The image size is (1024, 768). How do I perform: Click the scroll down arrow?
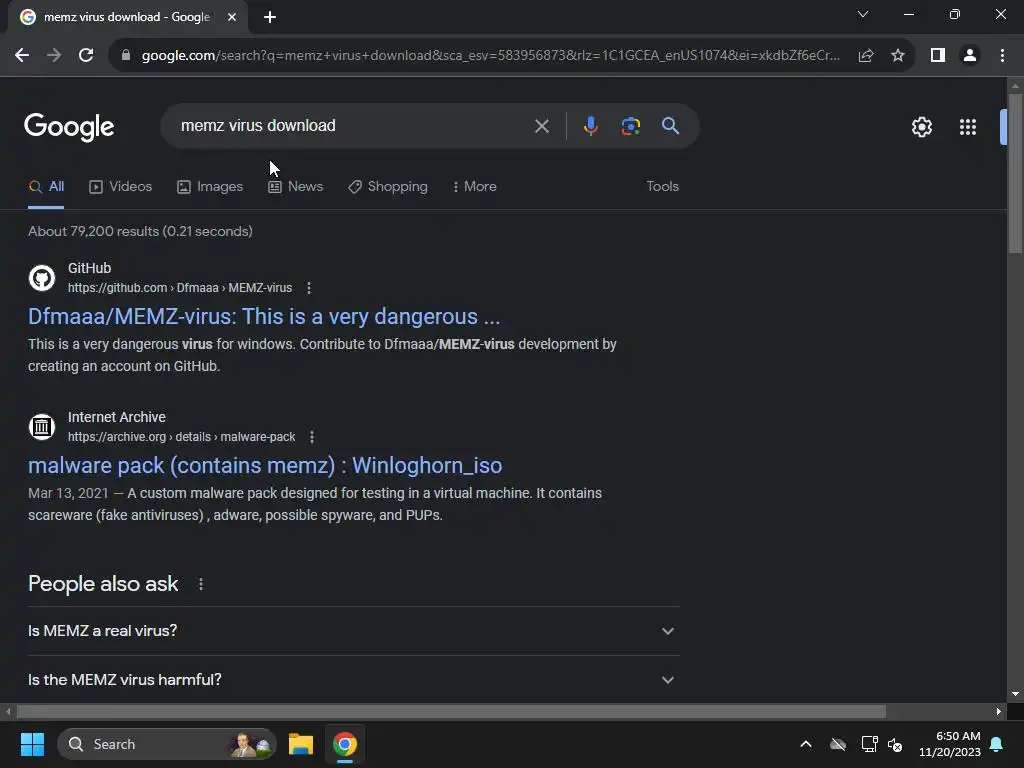pos(1015,694)
